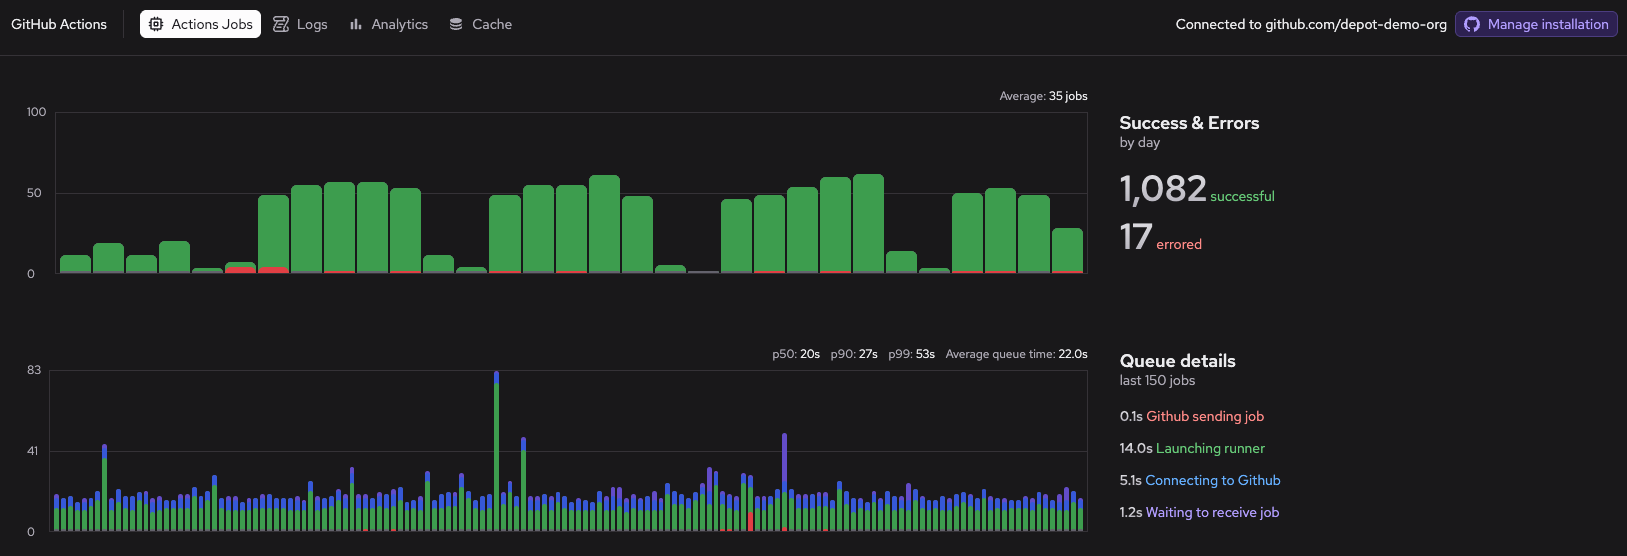Click the Actions Jobs tab icon
This screenshot has height=556, width=1627.
156,24
